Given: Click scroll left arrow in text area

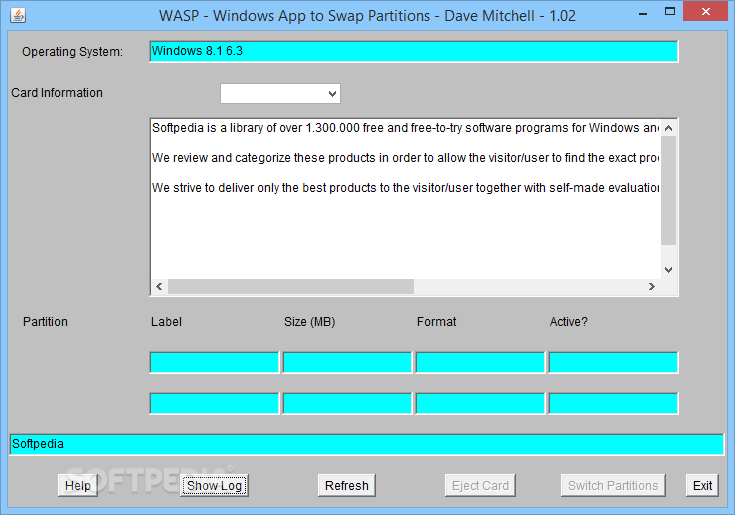Looking at the screenshot, I should (x=159, y=286).
